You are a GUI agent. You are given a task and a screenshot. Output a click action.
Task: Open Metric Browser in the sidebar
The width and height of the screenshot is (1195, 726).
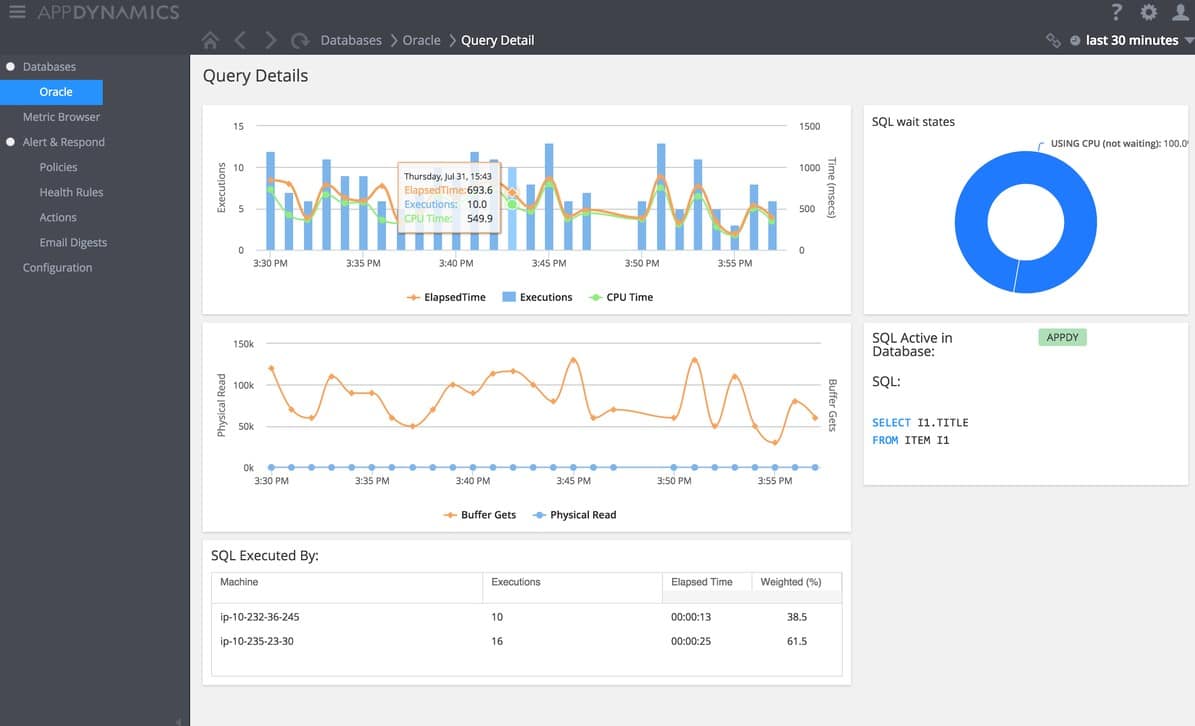(x=61, y=117)
